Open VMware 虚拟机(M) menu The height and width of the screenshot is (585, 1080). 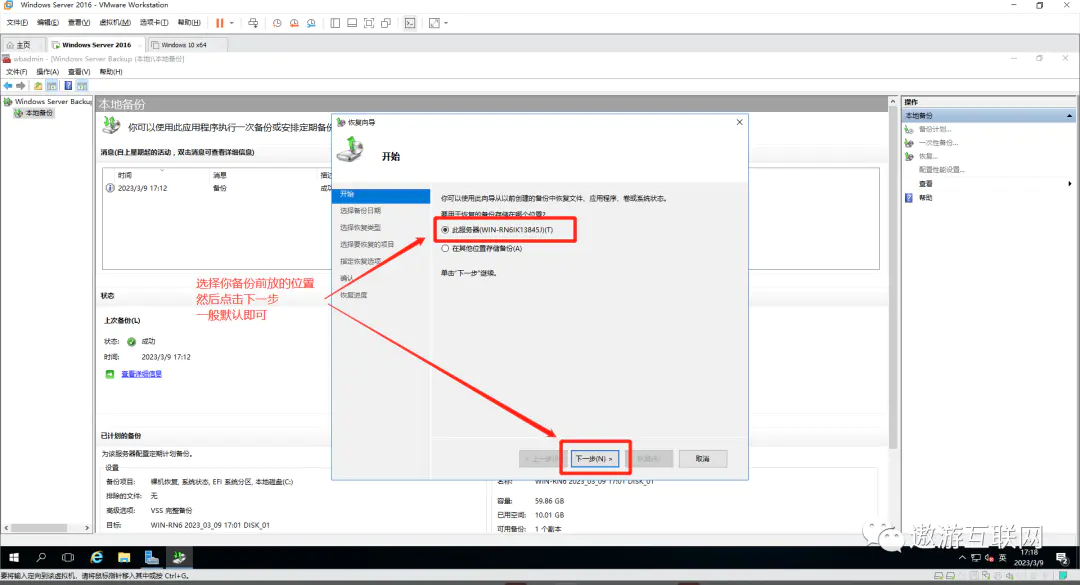(x=115, y=23)
